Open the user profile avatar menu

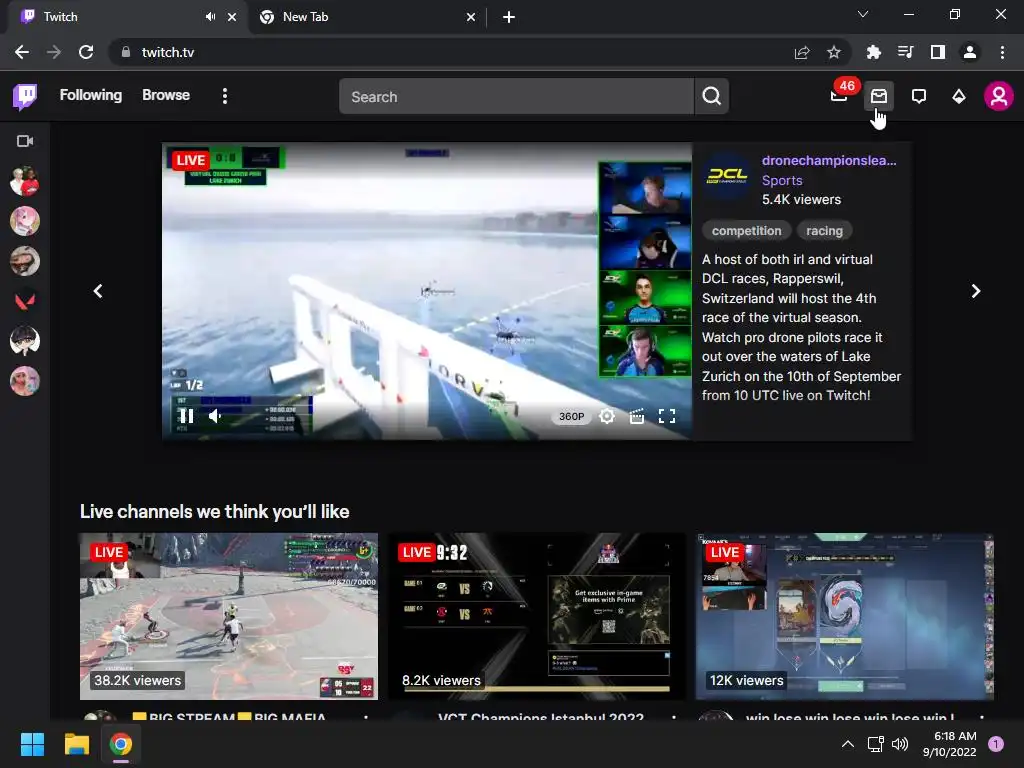(999, 97)
